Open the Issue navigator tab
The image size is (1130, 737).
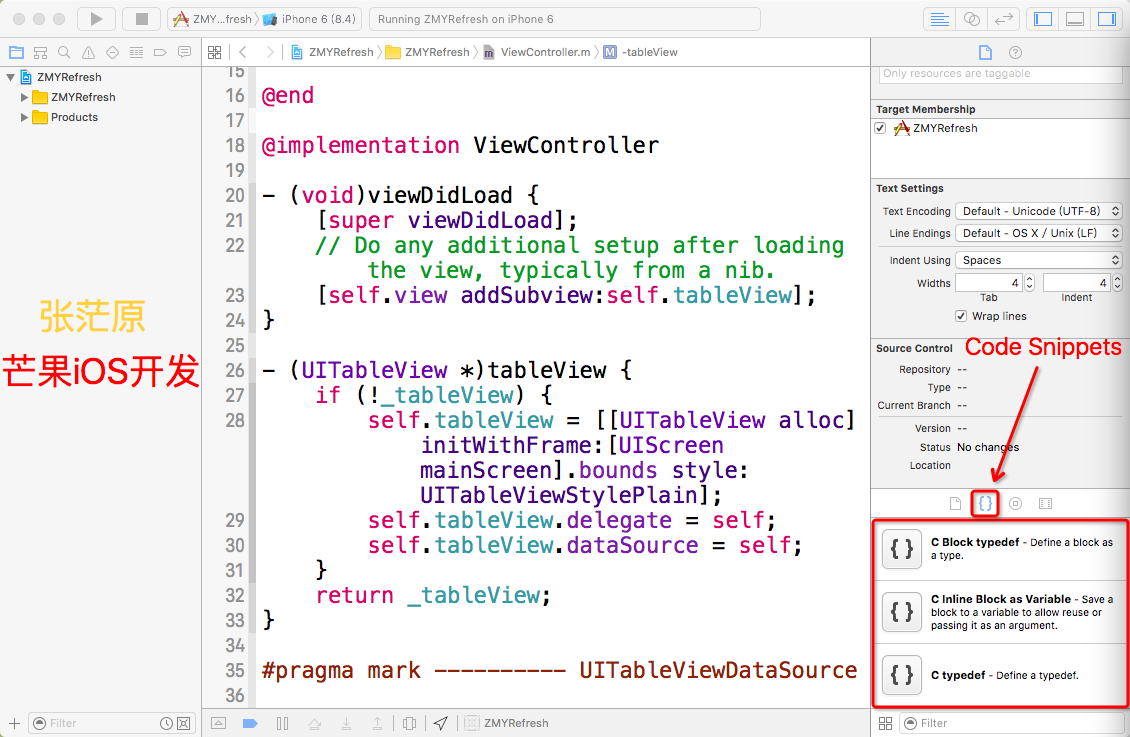click(88, 52)
